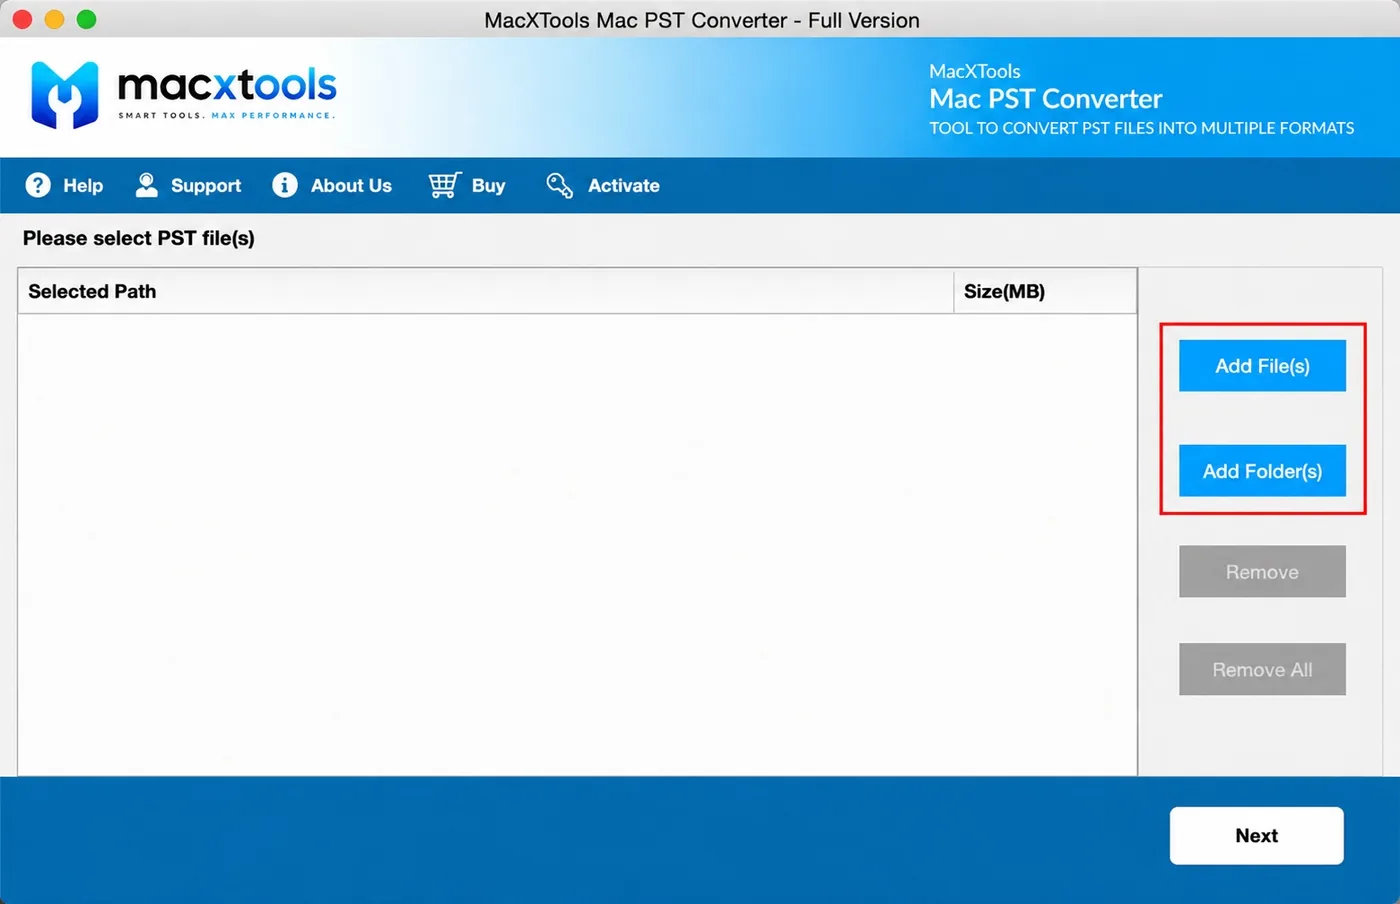The image size is (1400, 904).
Task: Click the Selected Path column header
Action: tap(486, 291)
